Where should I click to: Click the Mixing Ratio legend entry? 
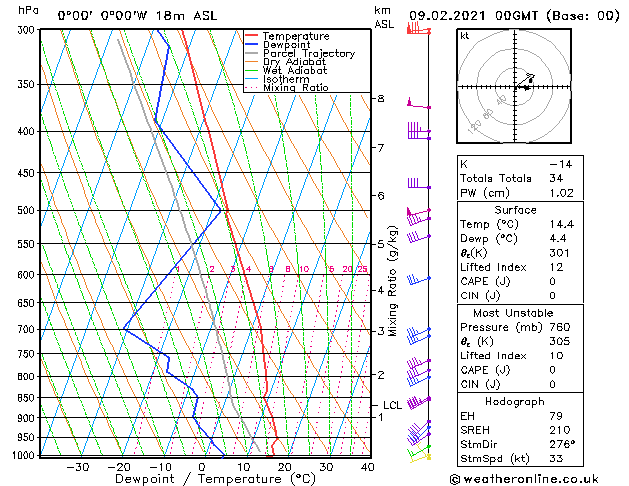[x=295, y=88]
